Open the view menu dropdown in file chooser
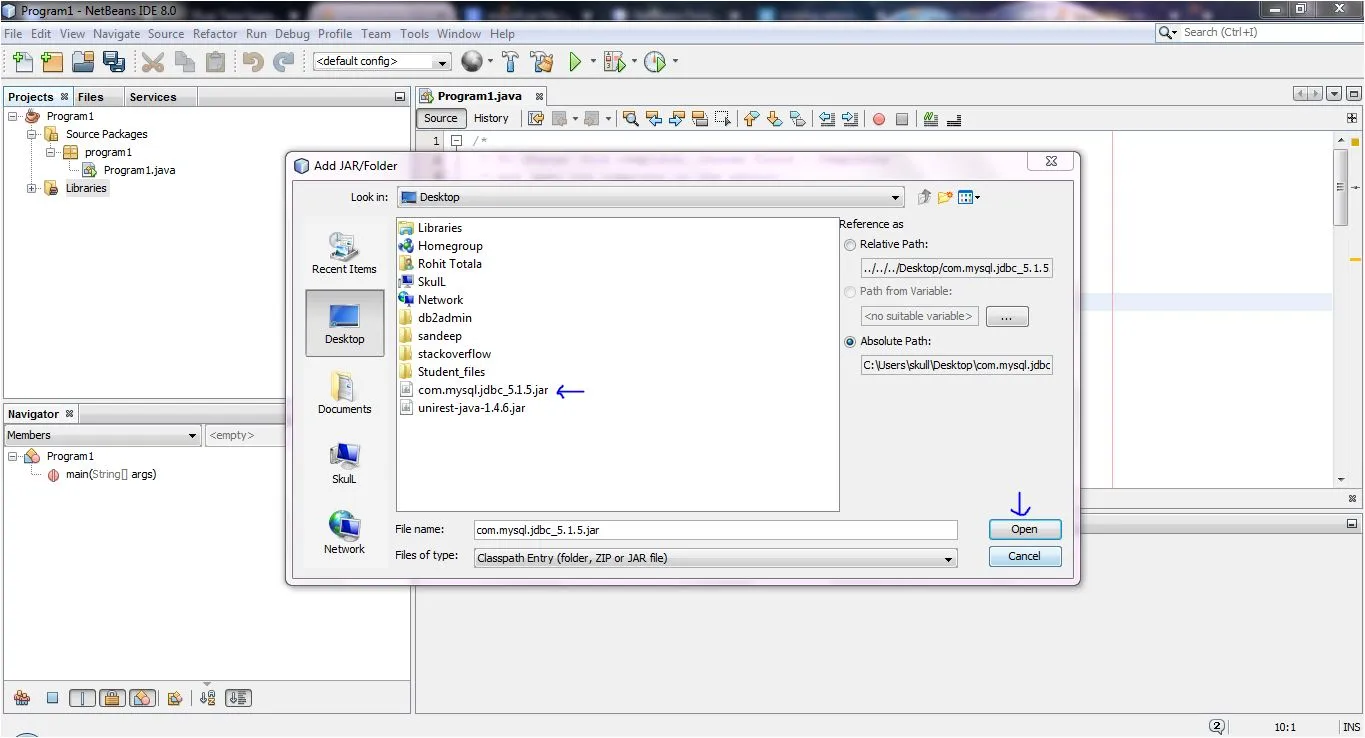The image size is (1365, 738). coord(969,197)
